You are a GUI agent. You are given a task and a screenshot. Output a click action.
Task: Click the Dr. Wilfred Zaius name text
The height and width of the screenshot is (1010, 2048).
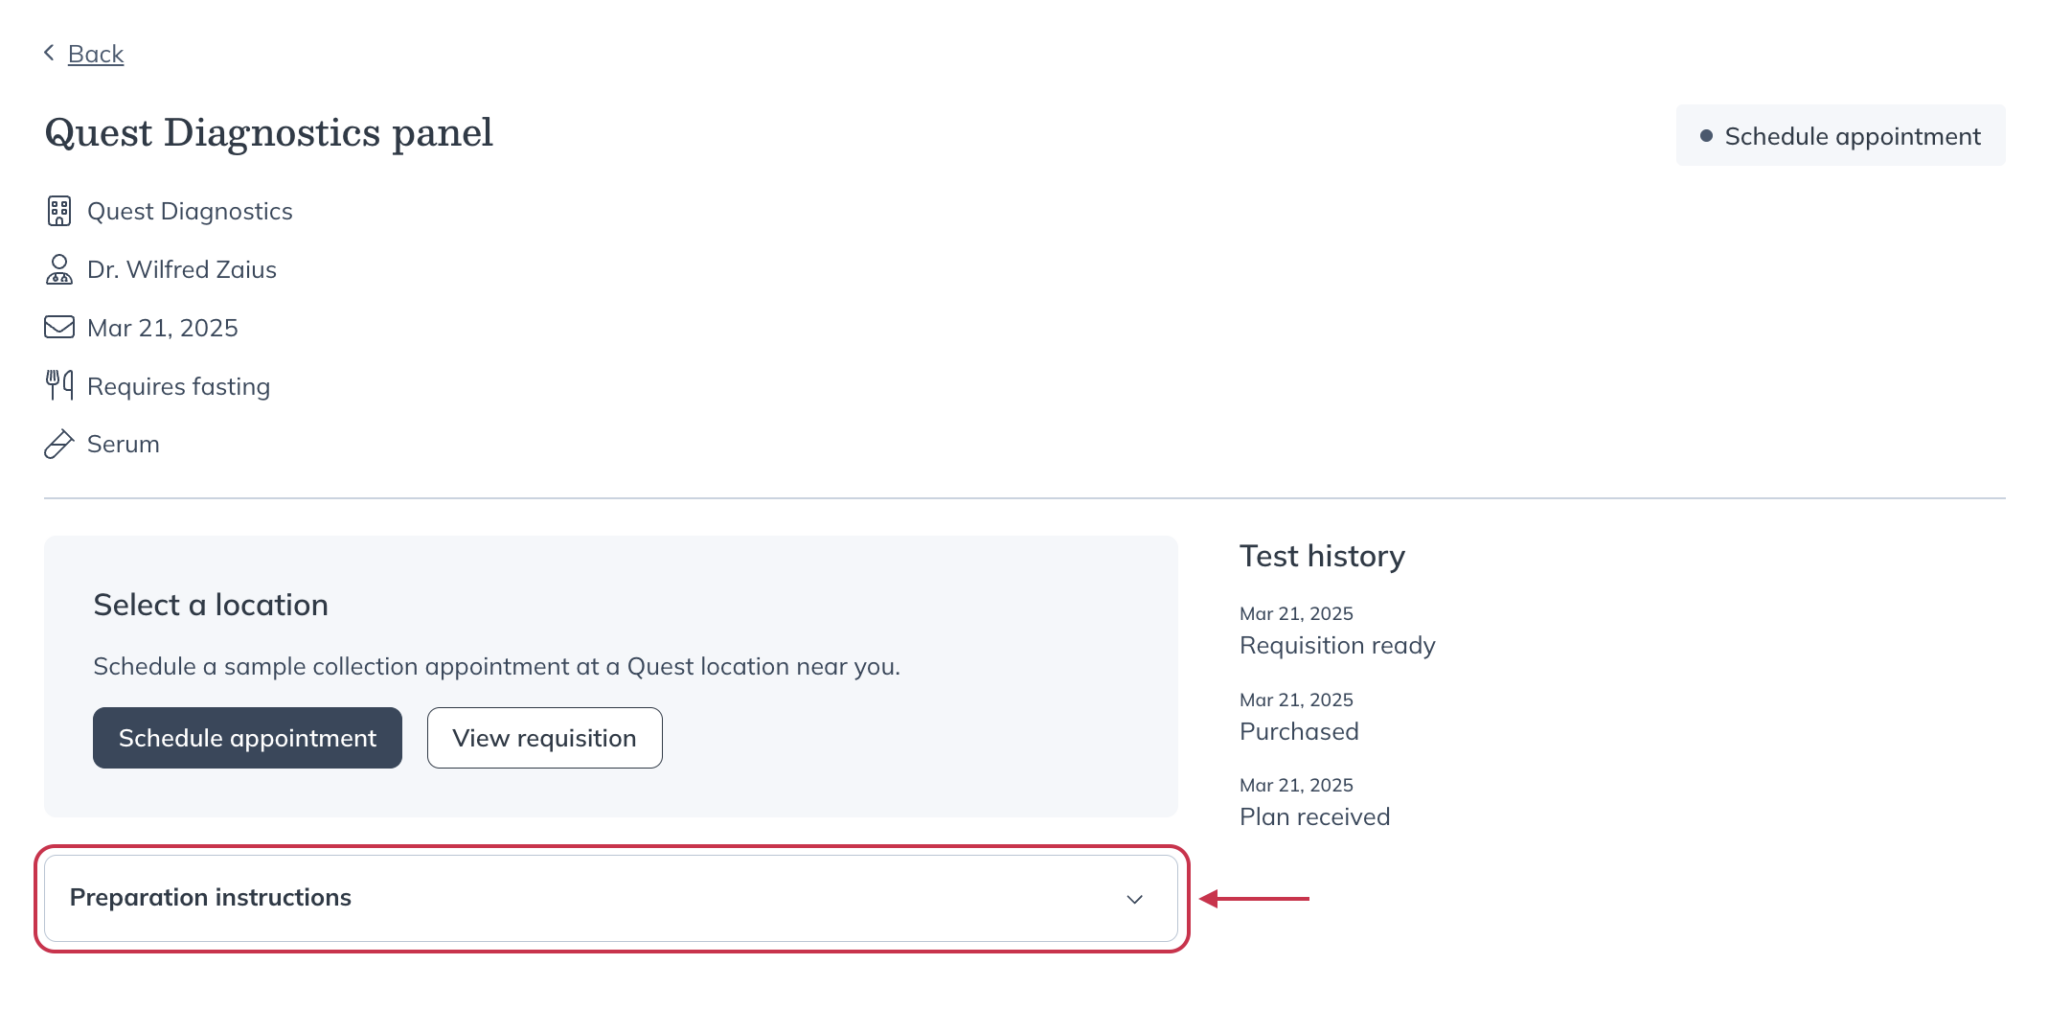[x=181, y=270]
